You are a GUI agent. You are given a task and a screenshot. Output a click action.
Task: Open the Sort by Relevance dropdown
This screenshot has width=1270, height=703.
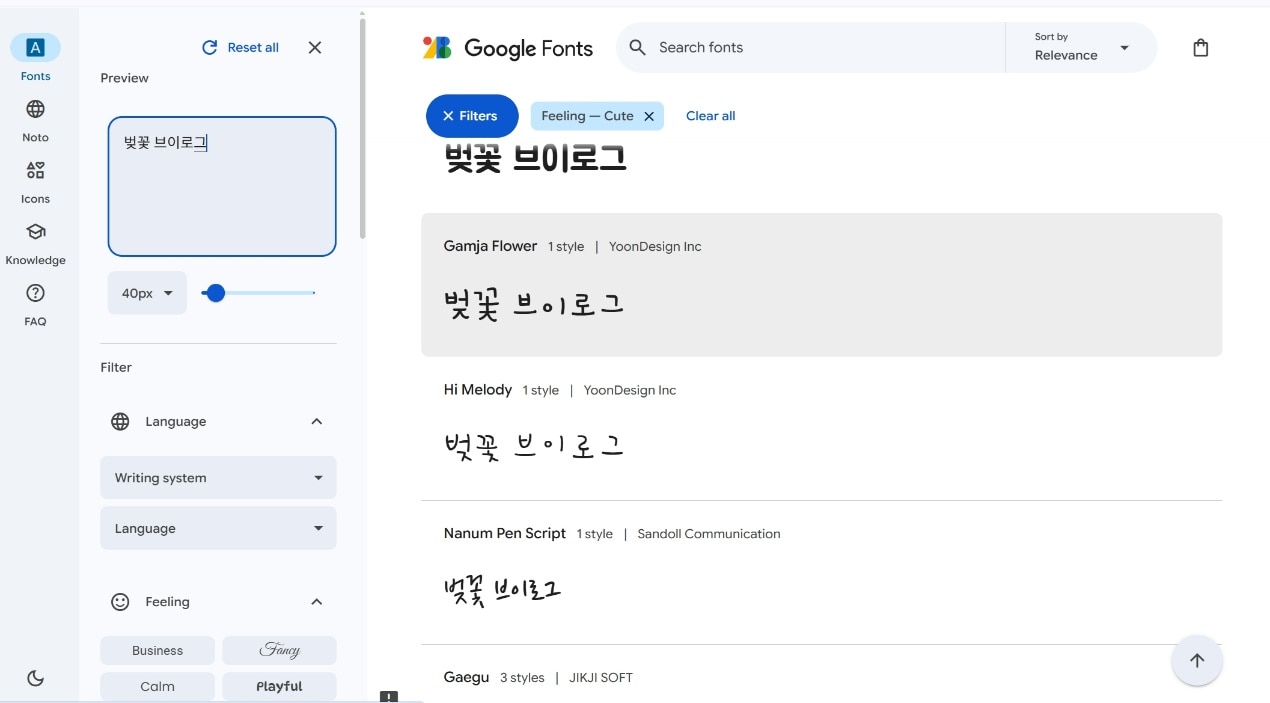1081,47
